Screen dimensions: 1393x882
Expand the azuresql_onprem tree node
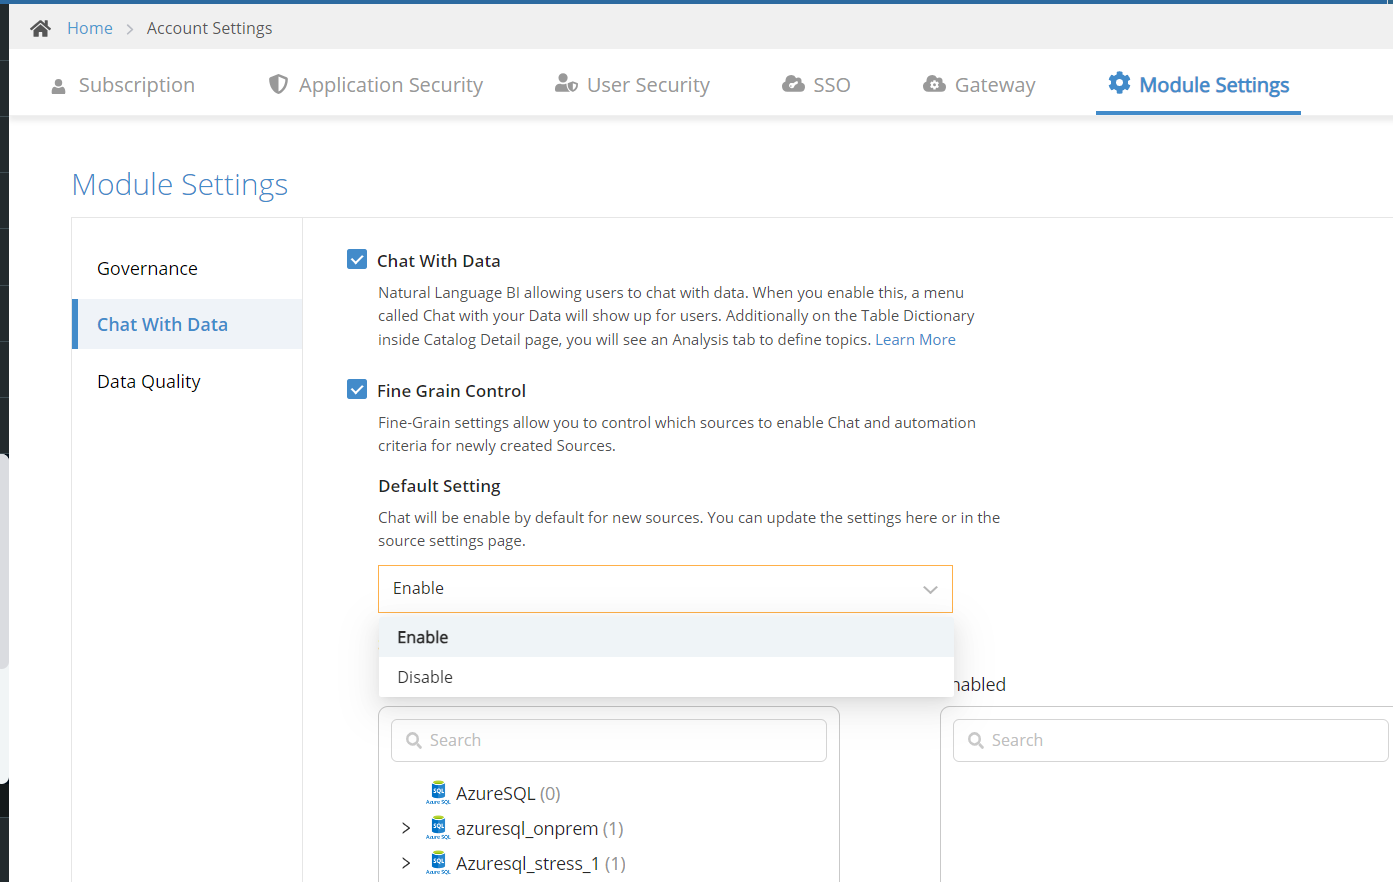pos(406,828)
